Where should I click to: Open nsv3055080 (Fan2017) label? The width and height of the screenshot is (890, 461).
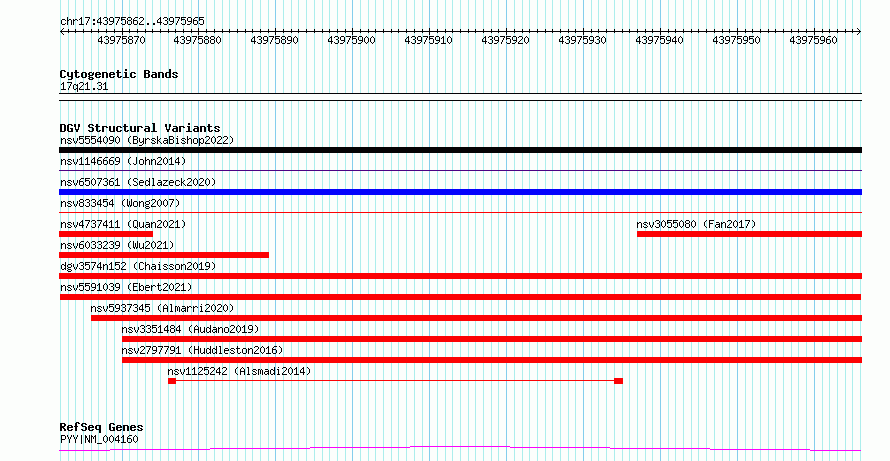pos(696,224)
